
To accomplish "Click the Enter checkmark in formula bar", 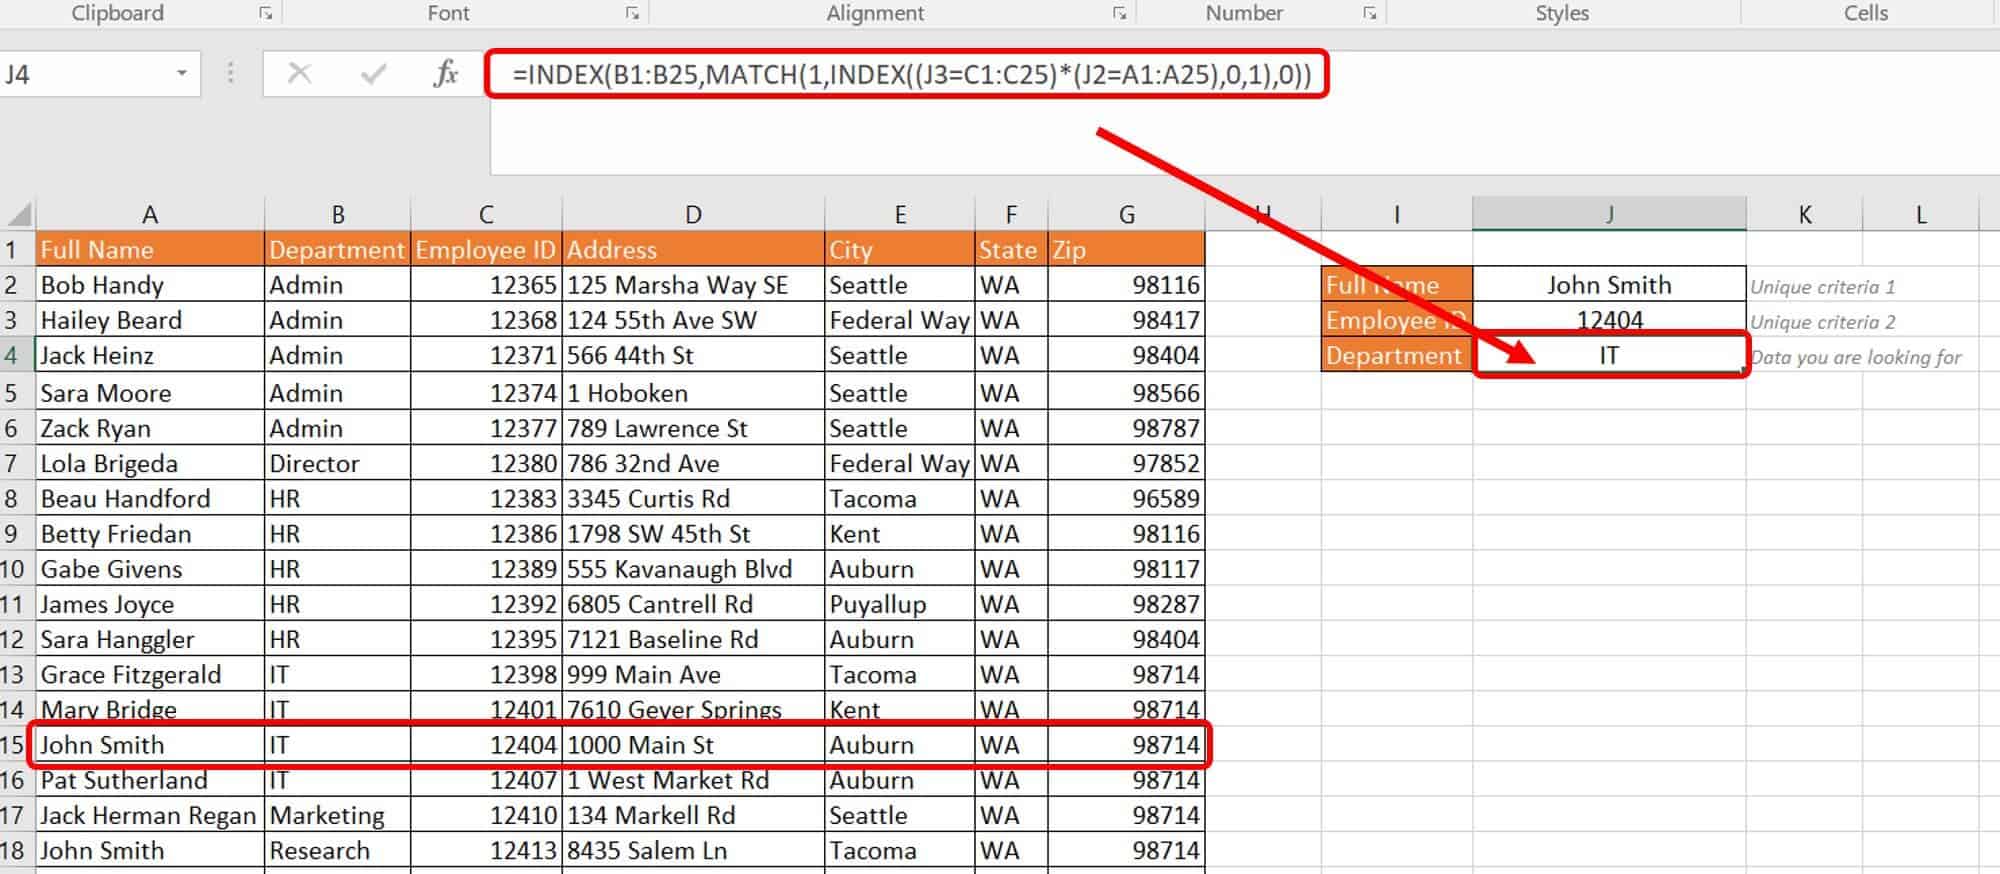I will point(373,74).
